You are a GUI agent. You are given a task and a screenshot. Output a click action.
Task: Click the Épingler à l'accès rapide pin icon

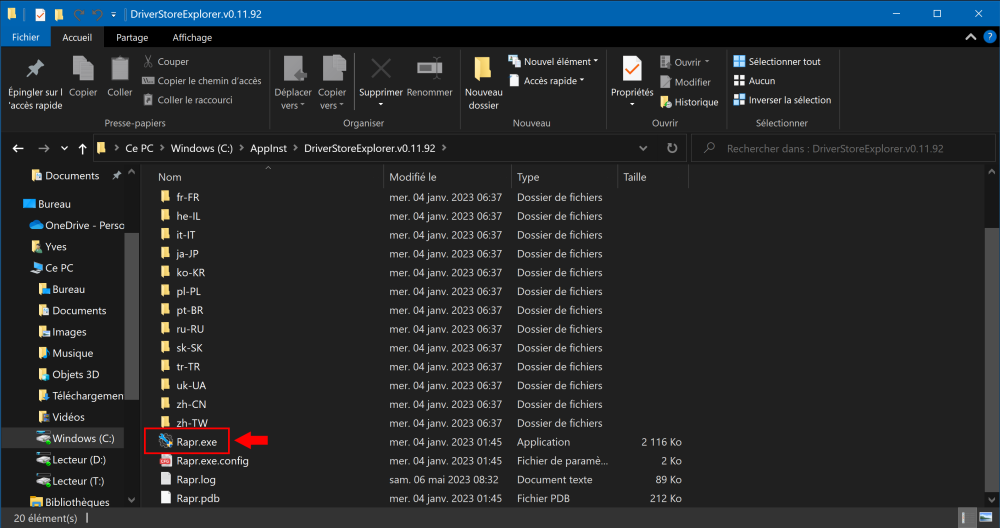pos(35,69)
